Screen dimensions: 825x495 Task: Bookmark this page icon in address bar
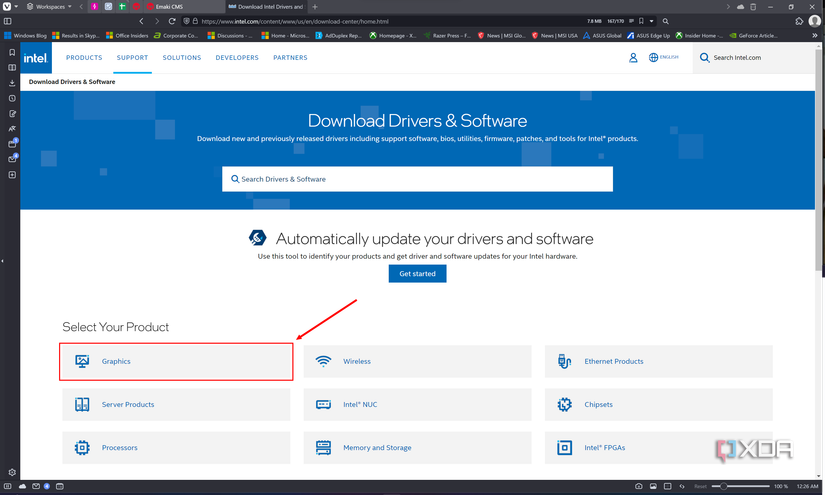[641, 21]
